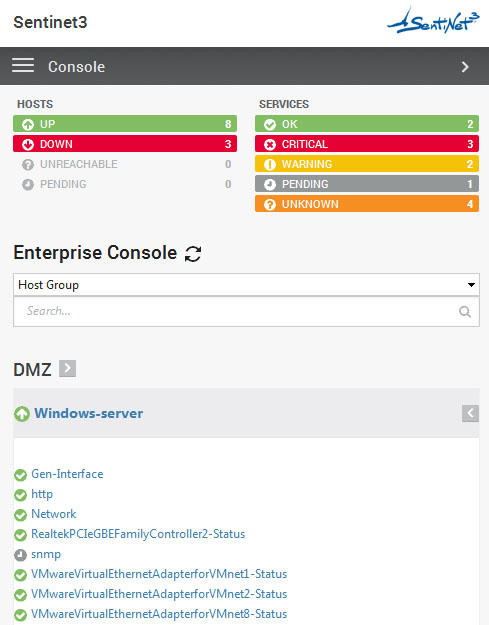Click the search magnifier icon
Viewport: 489px width, 625px height.
tap(465, 311)
